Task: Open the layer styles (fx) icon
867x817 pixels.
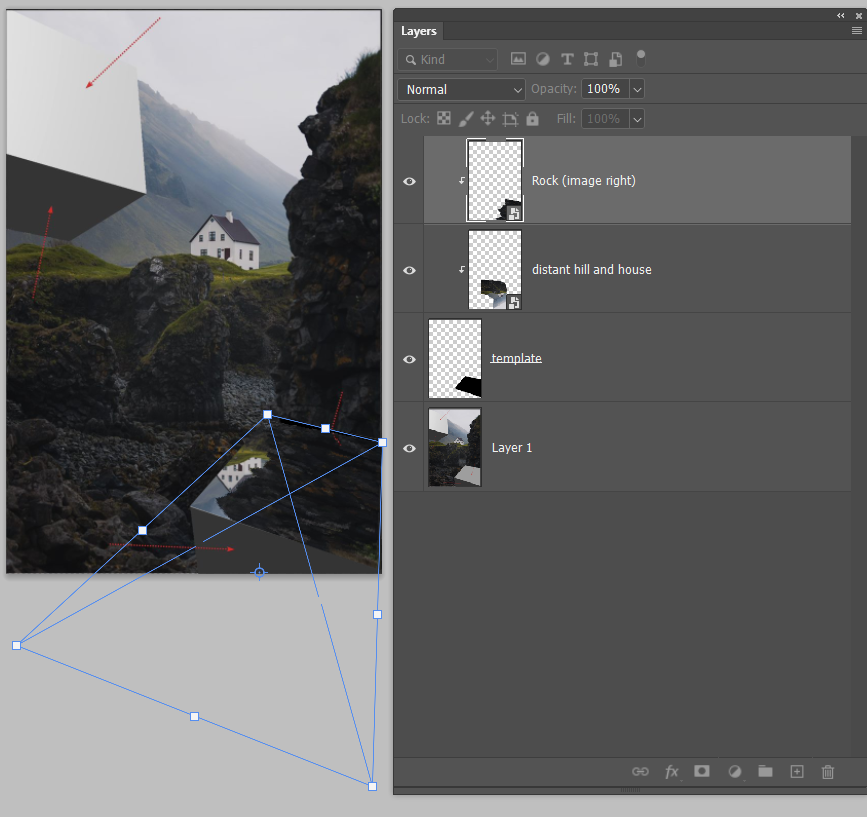Action: [x=671, y=771]
